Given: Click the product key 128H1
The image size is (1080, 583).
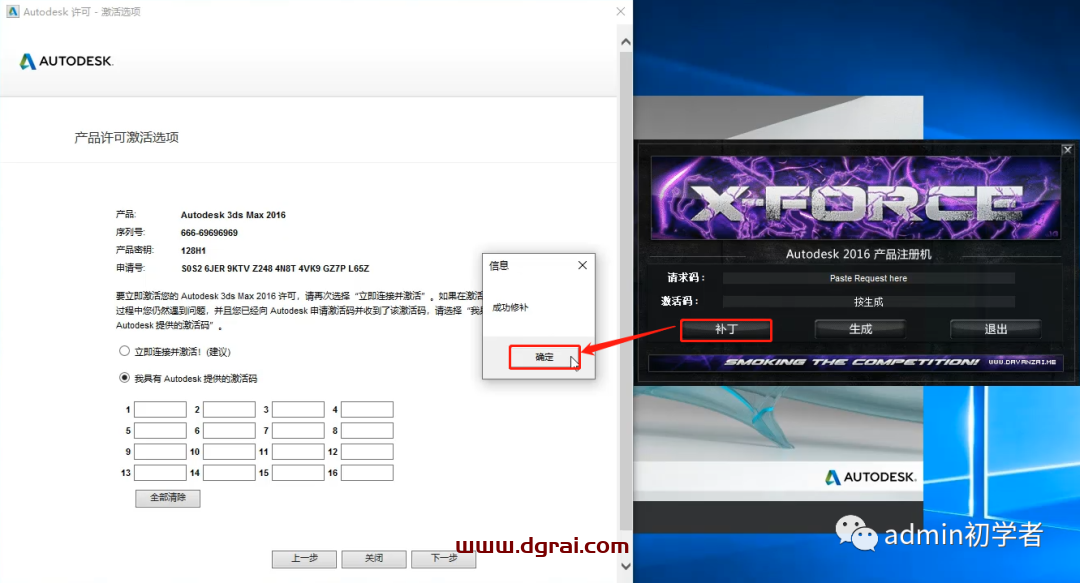Looking at the screenshot, I should 193,251.
